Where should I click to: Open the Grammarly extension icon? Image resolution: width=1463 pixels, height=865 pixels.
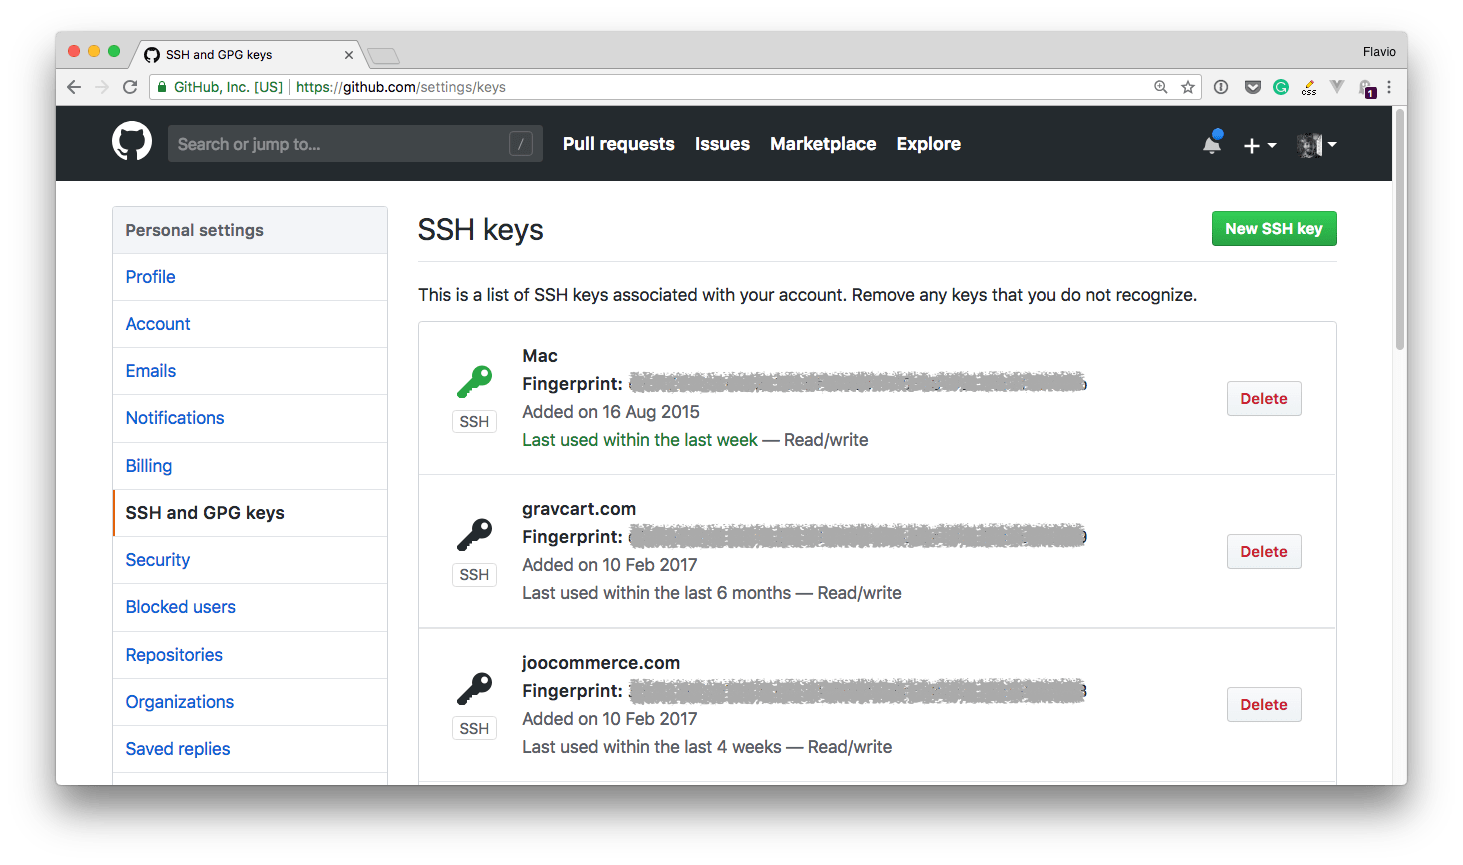pyautogui.click(x=1280, y=87)
